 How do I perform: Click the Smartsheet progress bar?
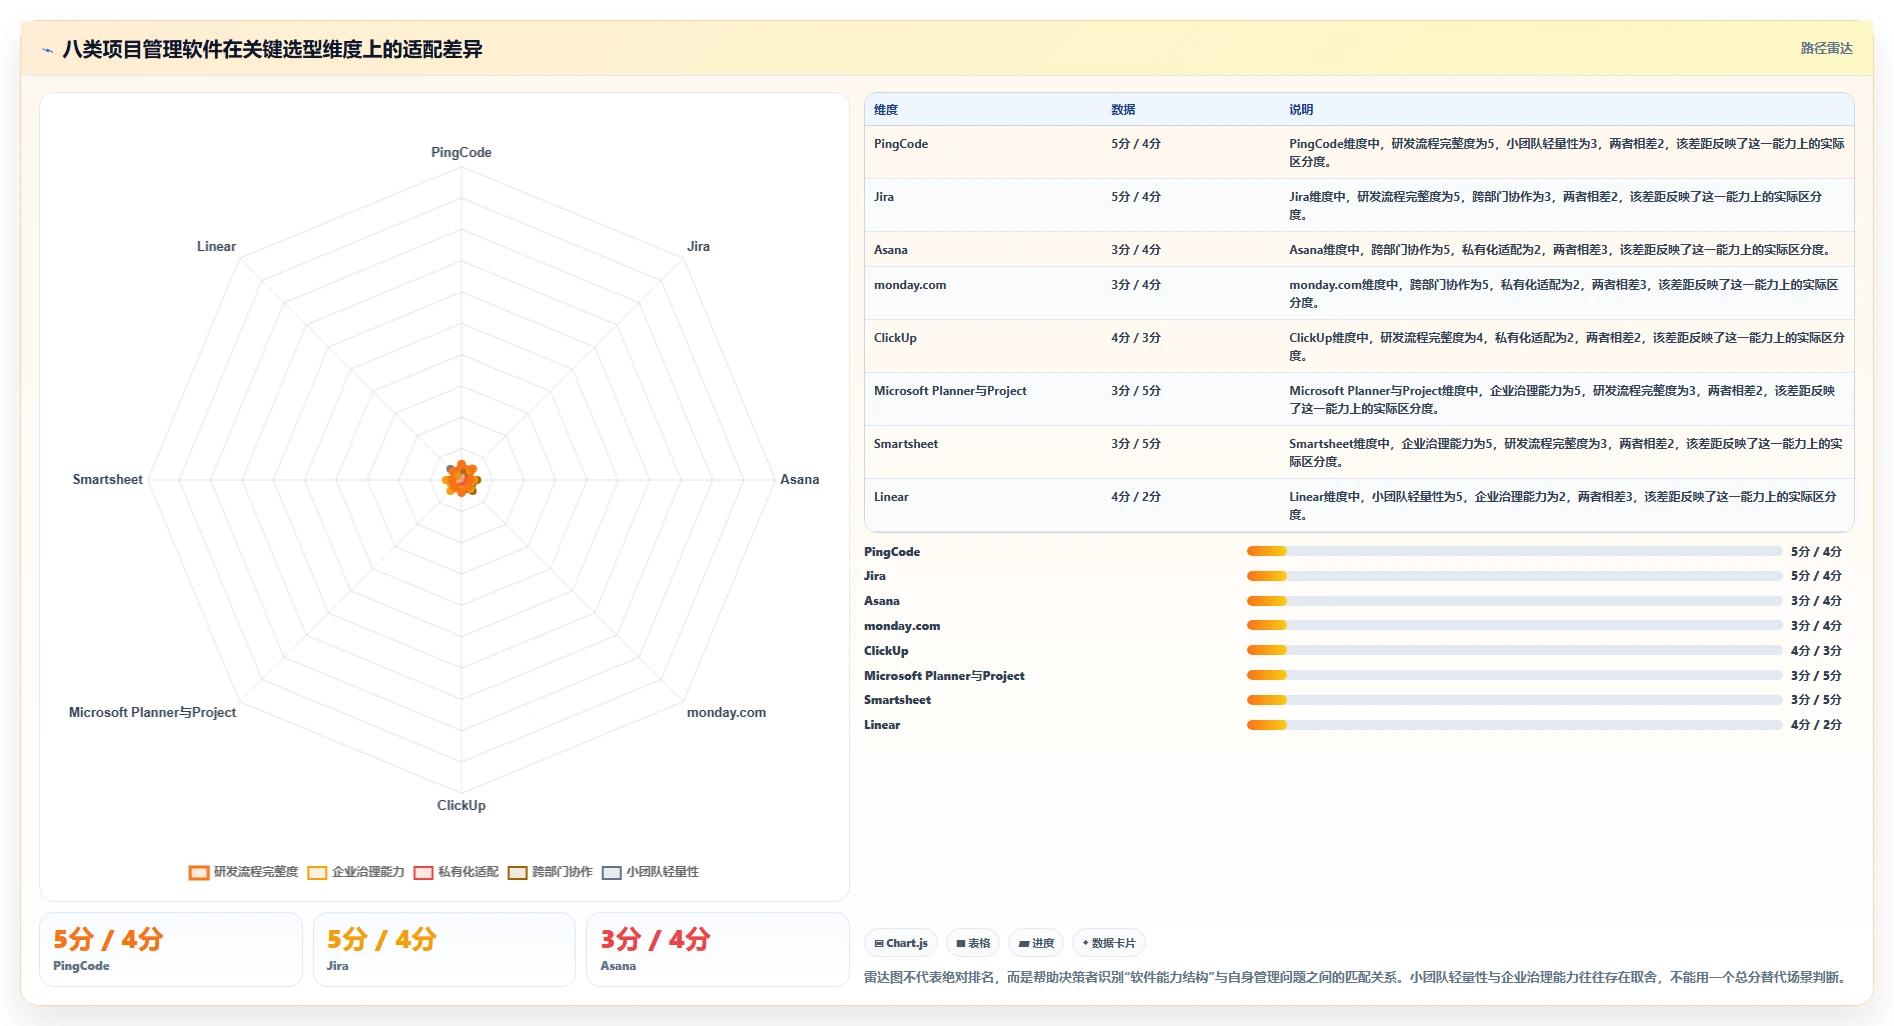pos(1514,700)
